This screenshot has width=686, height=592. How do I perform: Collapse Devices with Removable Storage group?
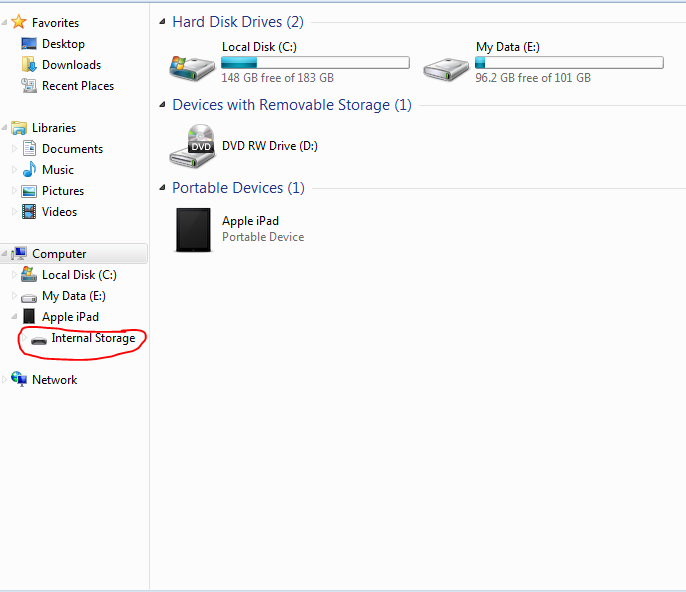pos(162,105)
